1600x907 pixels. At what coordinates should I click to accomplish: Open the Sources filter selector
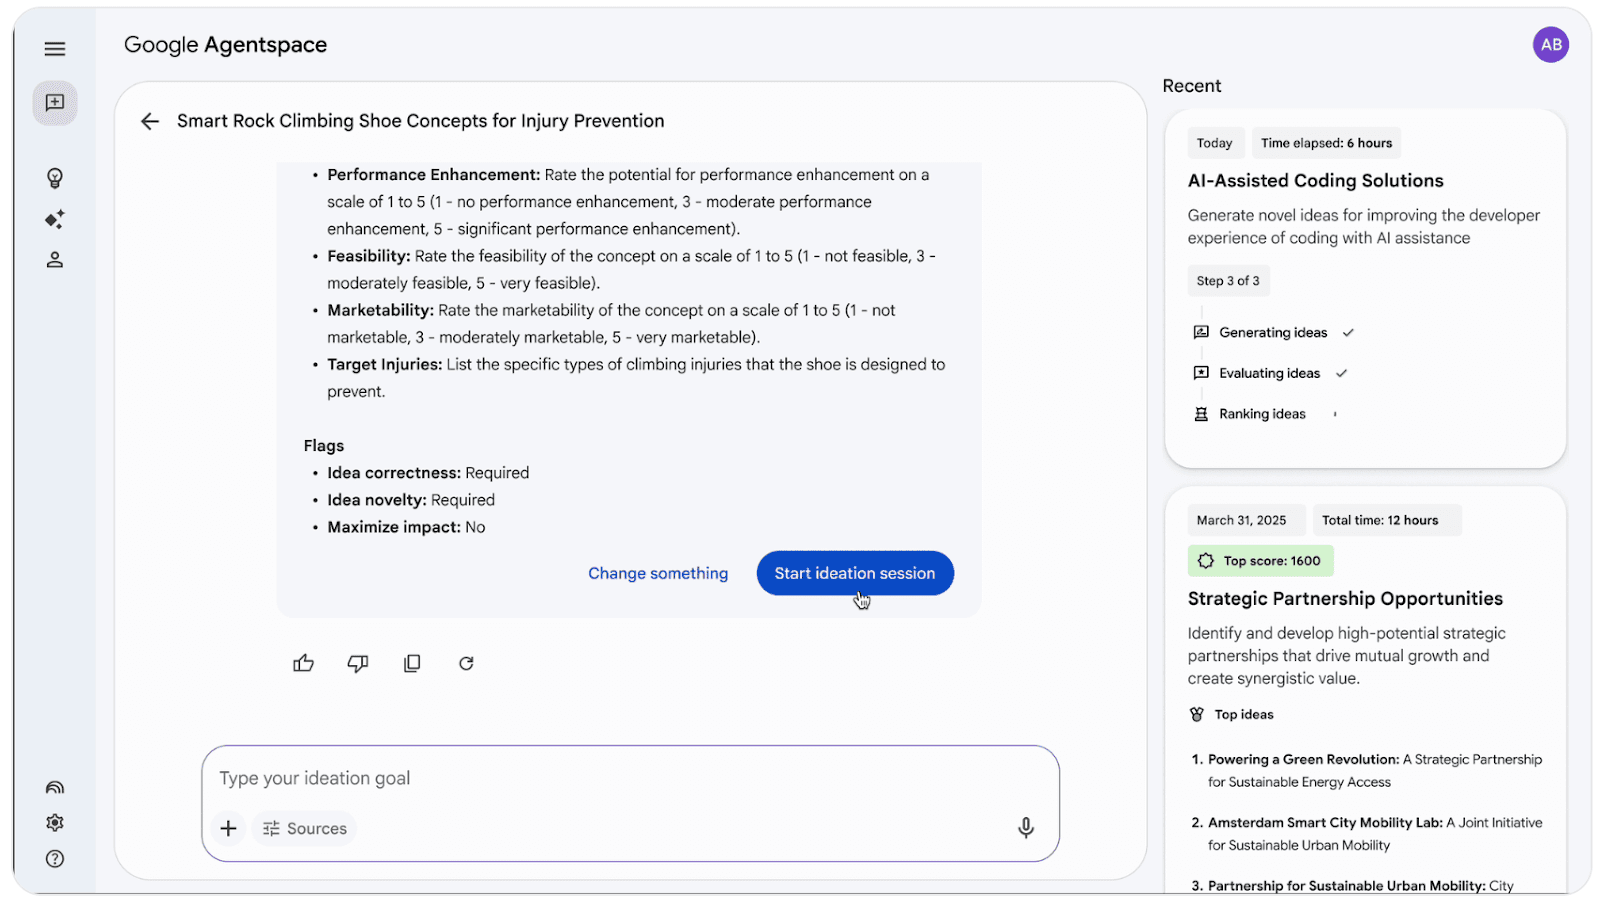pyautogui.click(x=305, y=828)
